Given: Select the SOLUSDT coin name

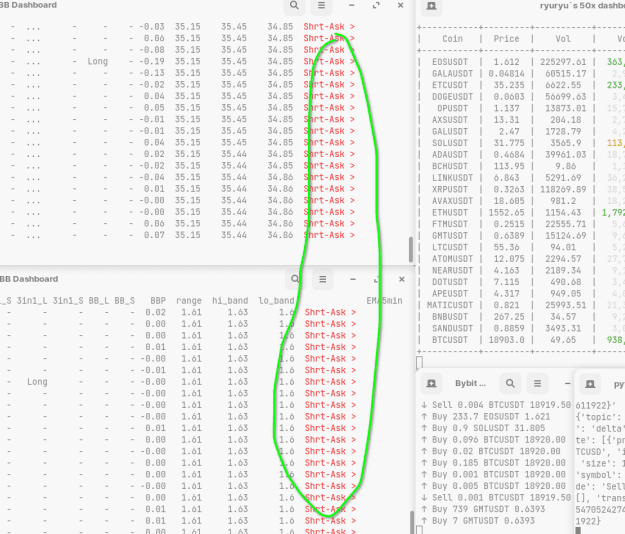Looking at the screenshot, I should [452, 143].
